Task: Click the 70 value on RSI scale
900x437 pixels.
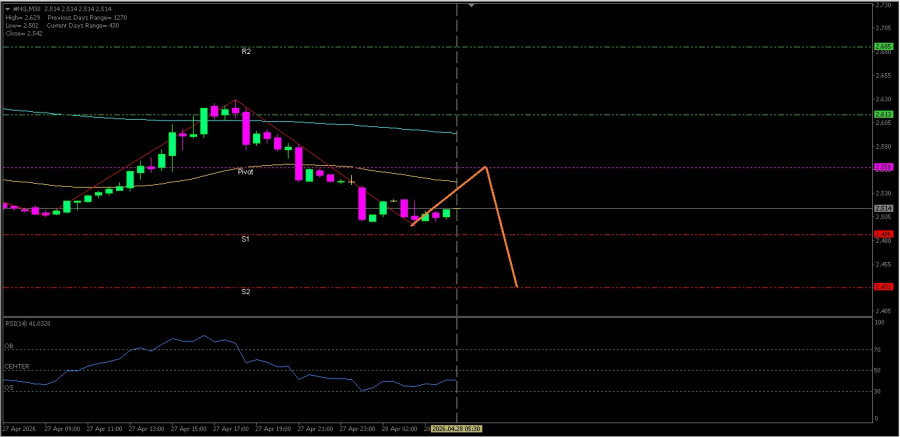Action: point(878,349)
